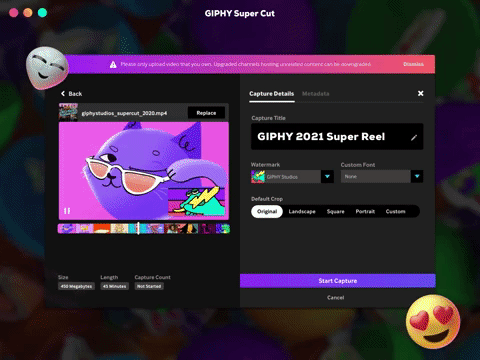Click the pencil edit icon in Capture Title

(414, 137)
